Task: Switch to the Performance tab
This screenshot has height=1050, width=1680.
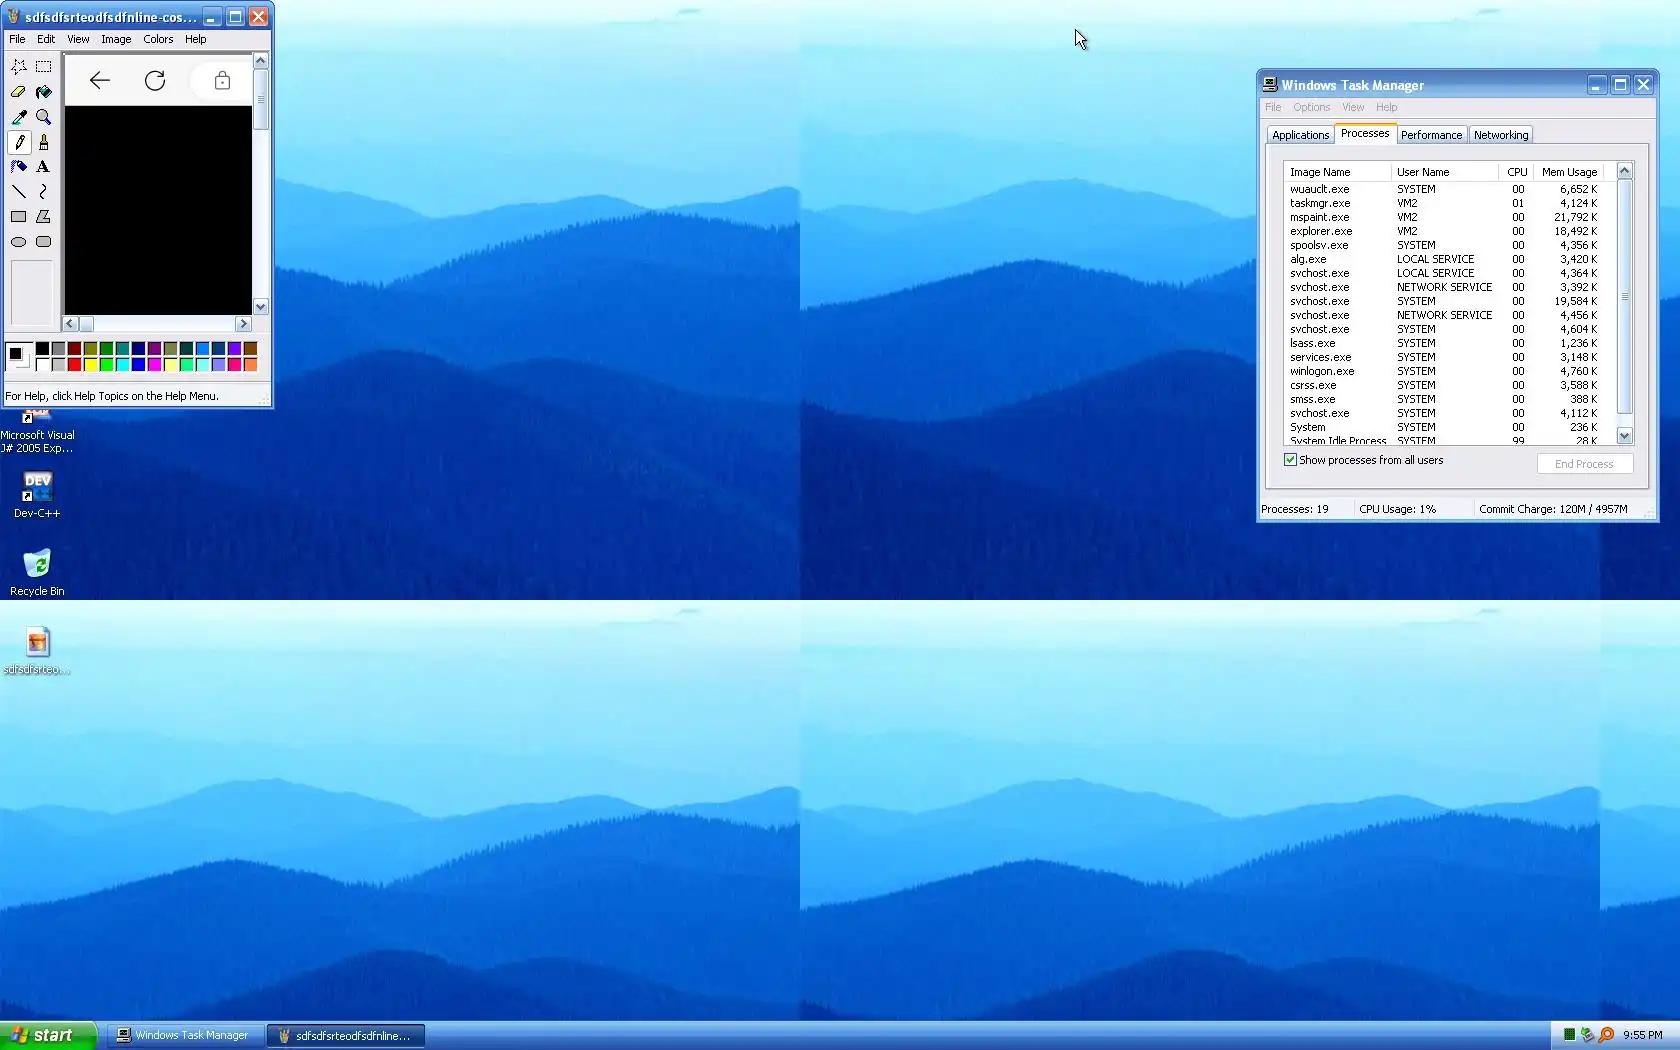Action: tap(1431, 135)
